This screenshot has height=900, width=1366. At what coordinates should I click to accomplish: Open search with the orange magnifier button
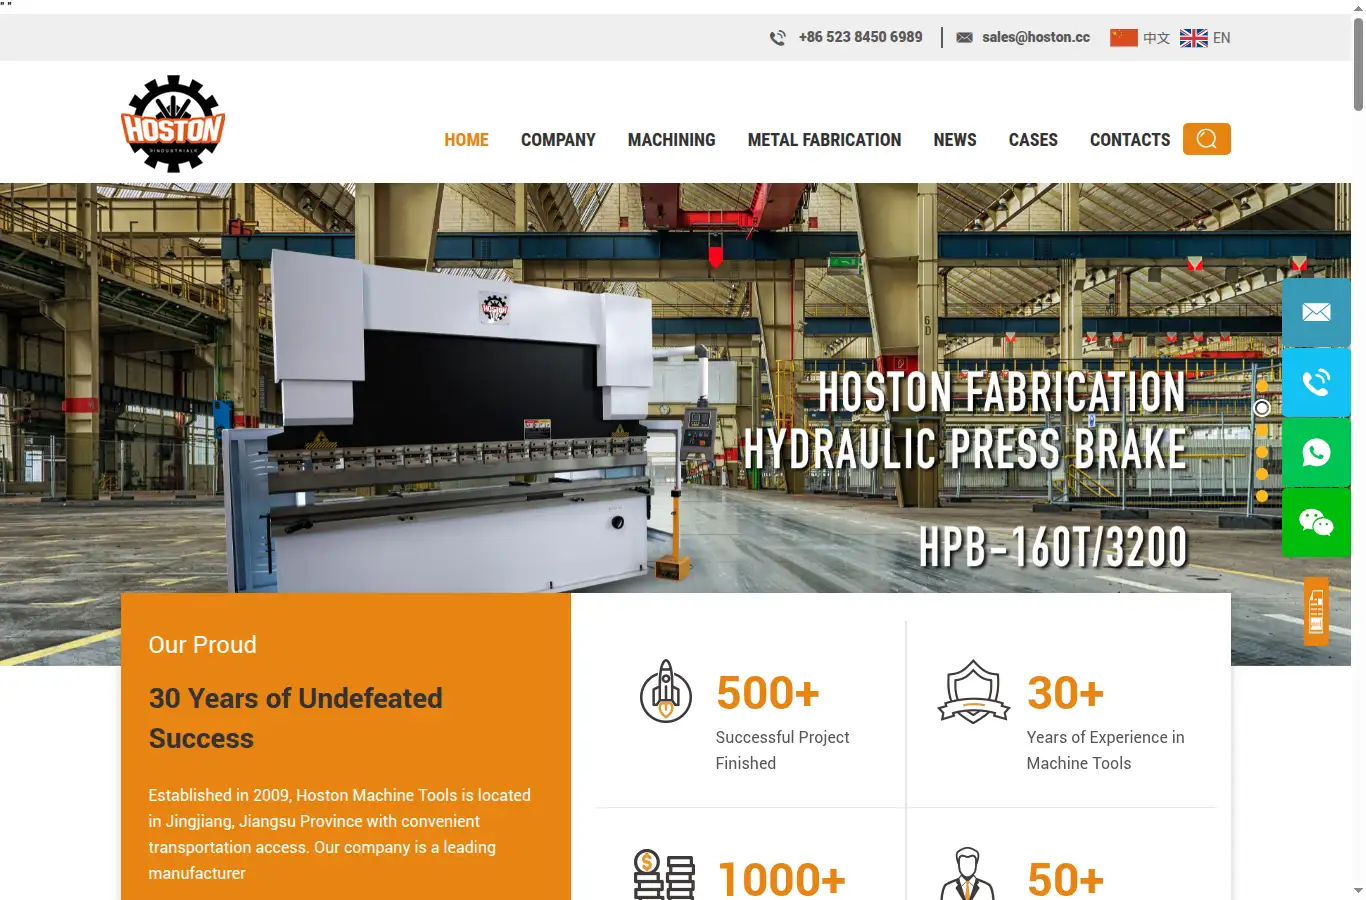[x=1207, y=139]
